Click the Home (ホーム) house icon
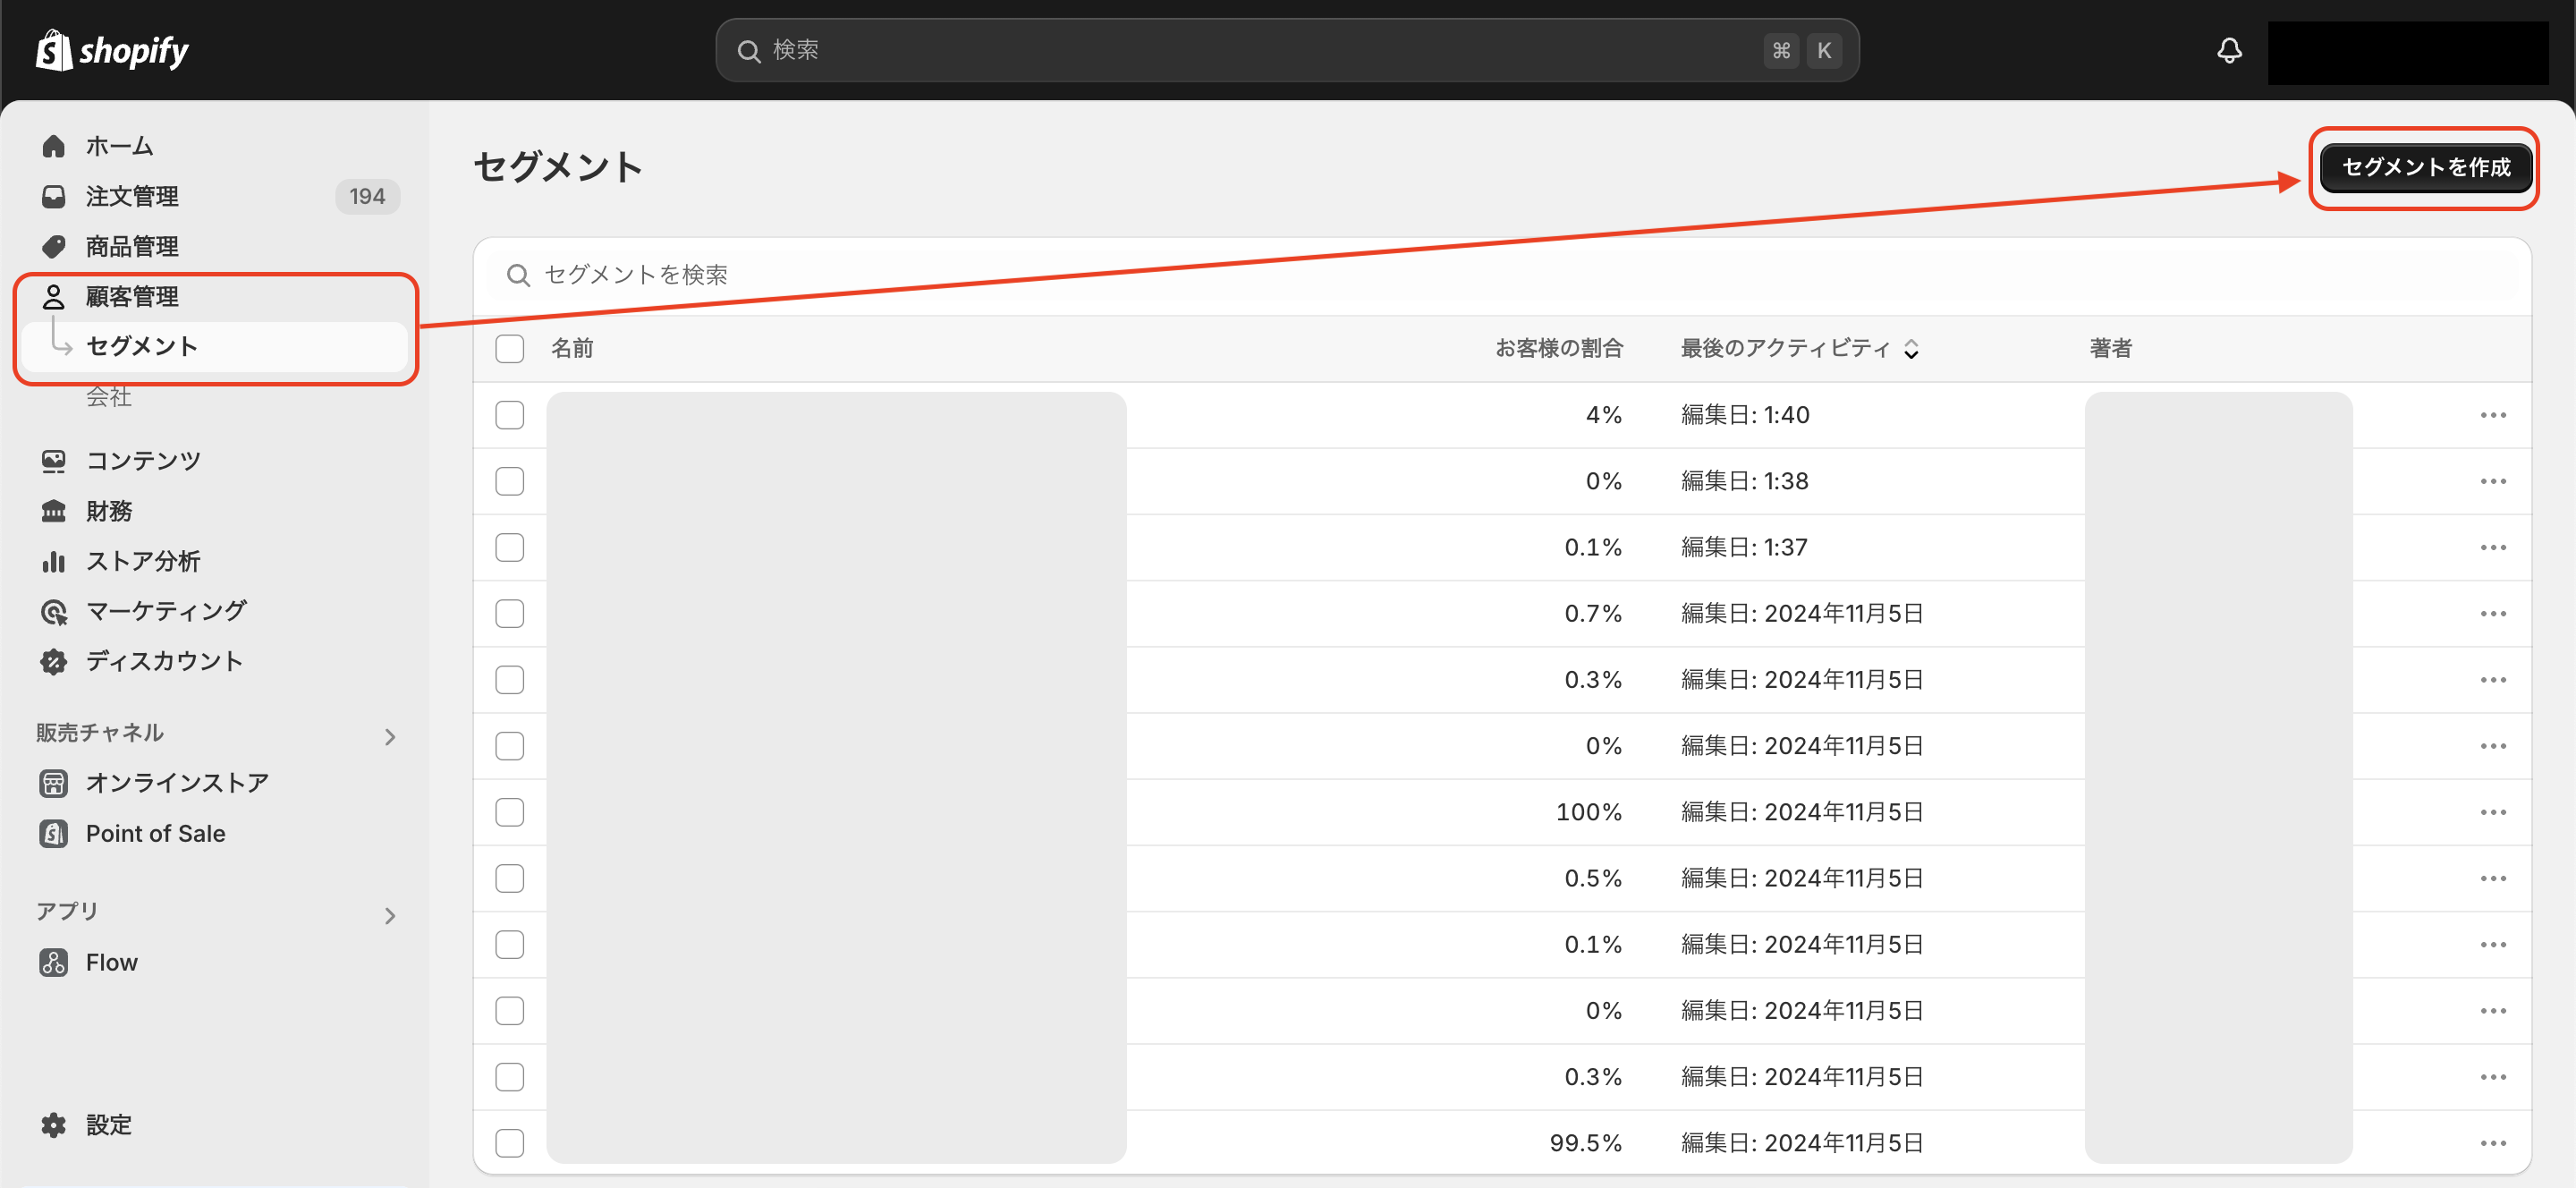 [53, 146]
